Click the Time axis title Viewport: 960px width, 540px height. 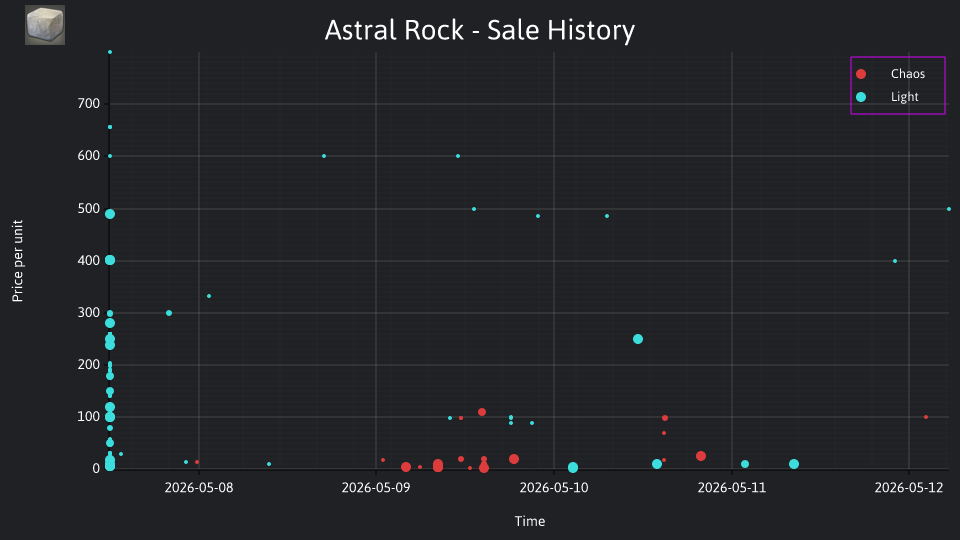pos(530,521)
